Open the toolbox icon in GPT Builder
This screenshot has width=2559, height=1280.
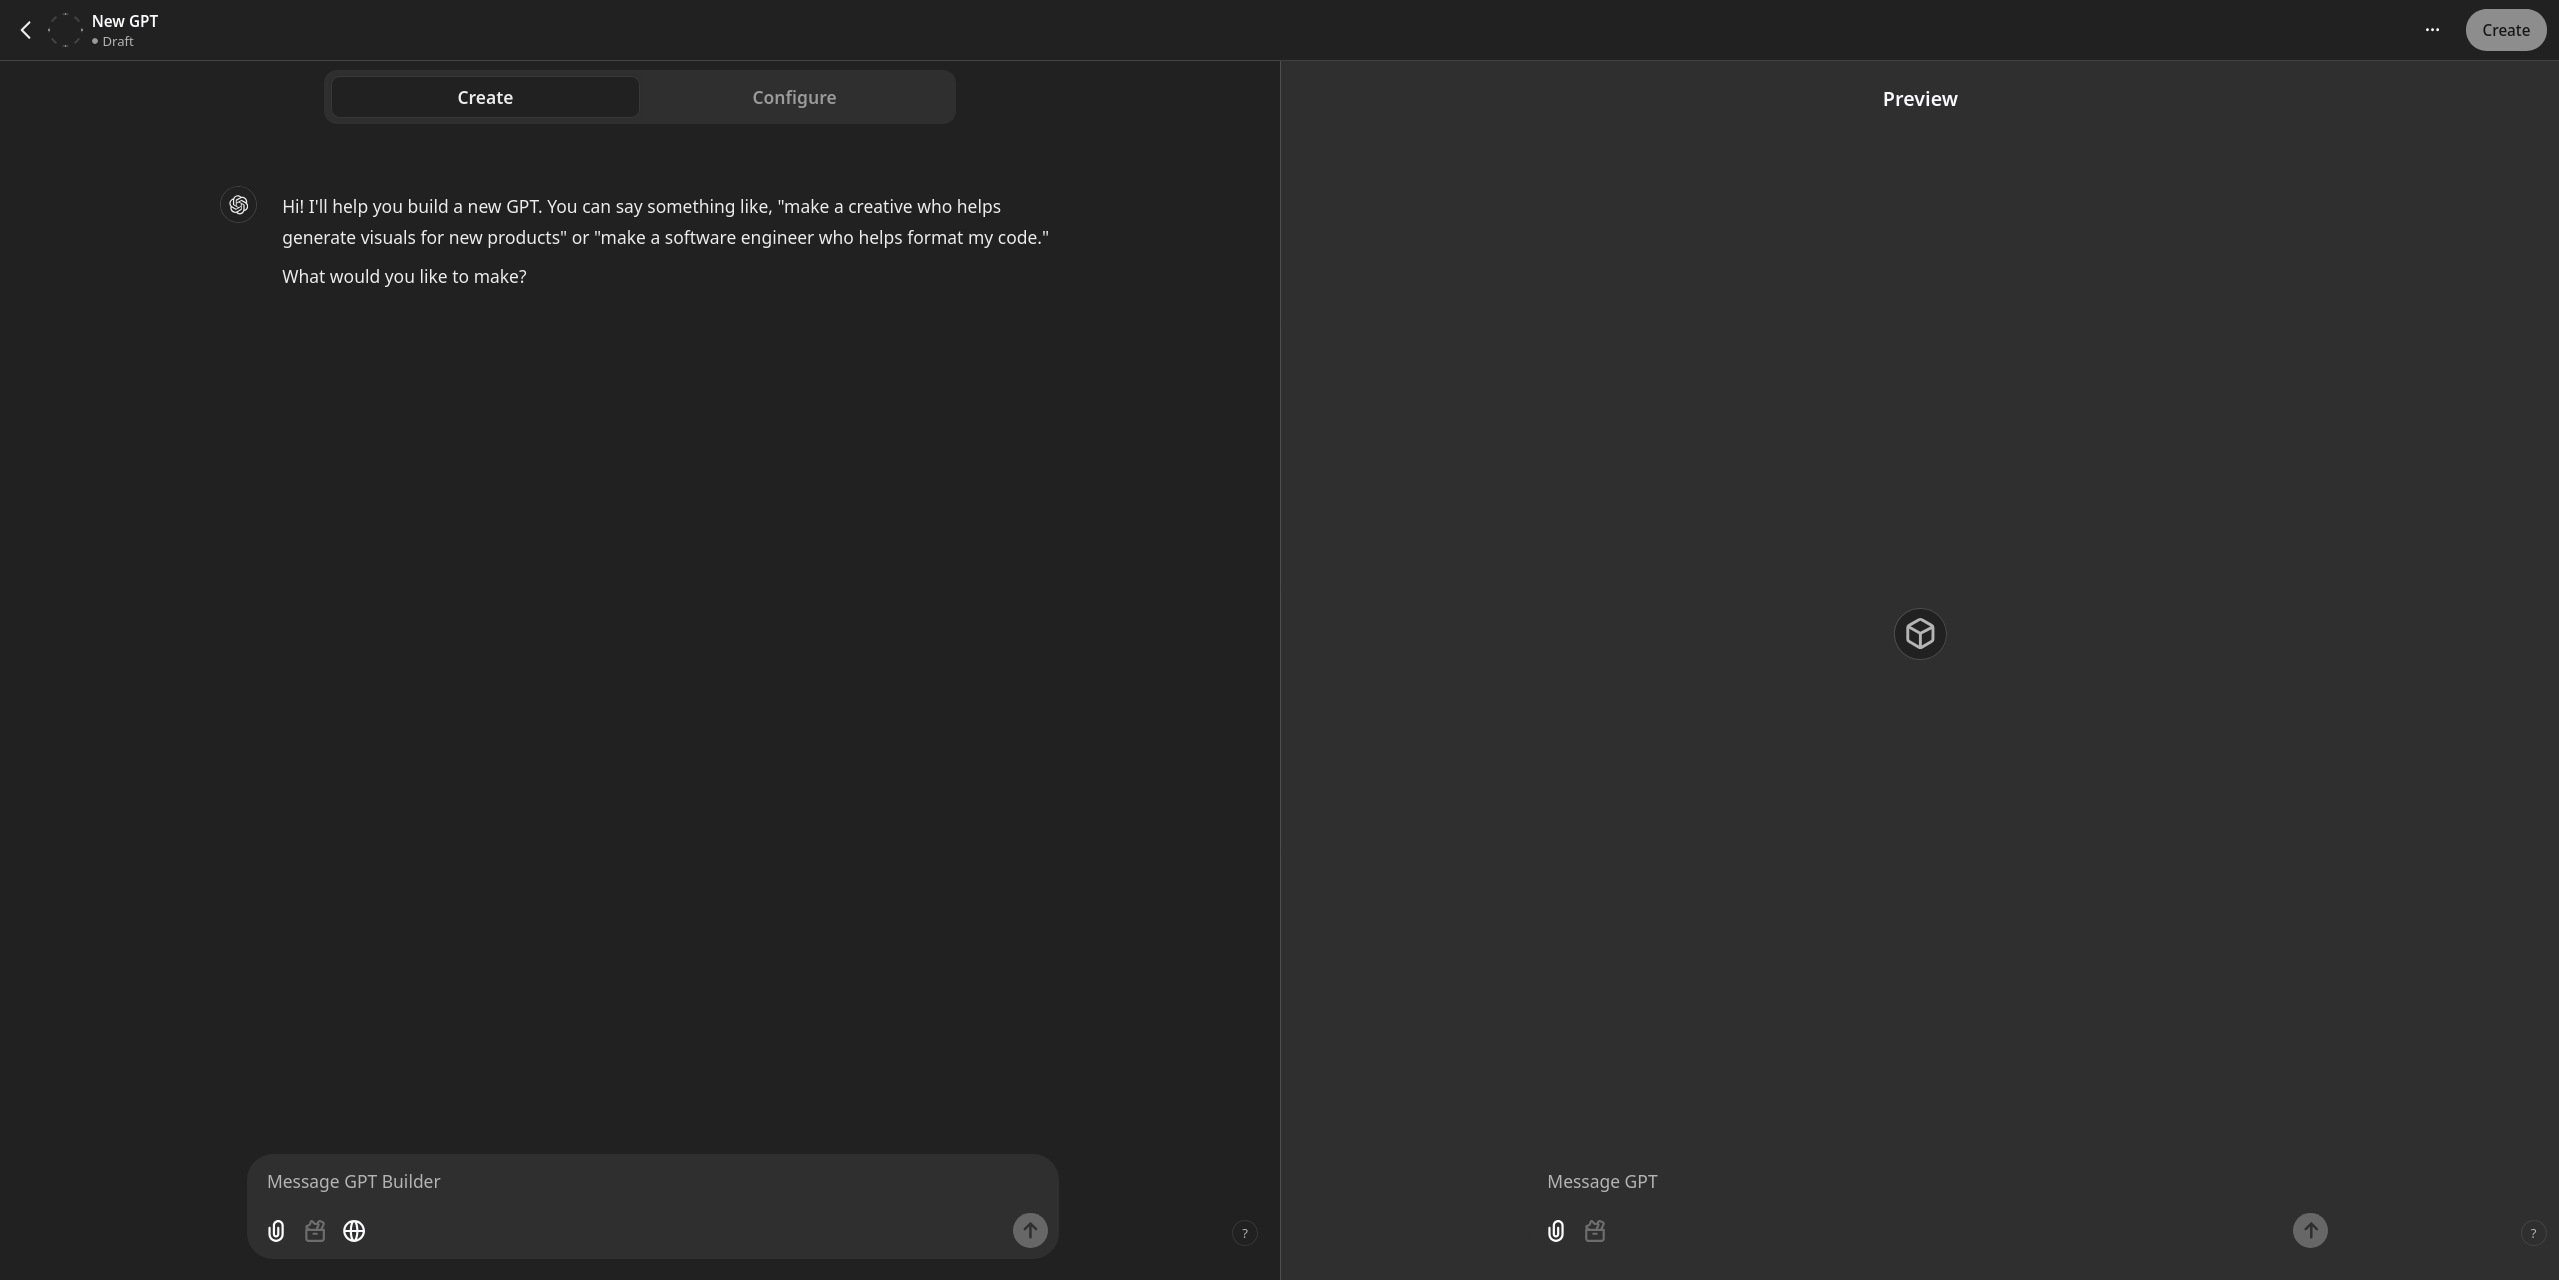[x=315, y=1231]
